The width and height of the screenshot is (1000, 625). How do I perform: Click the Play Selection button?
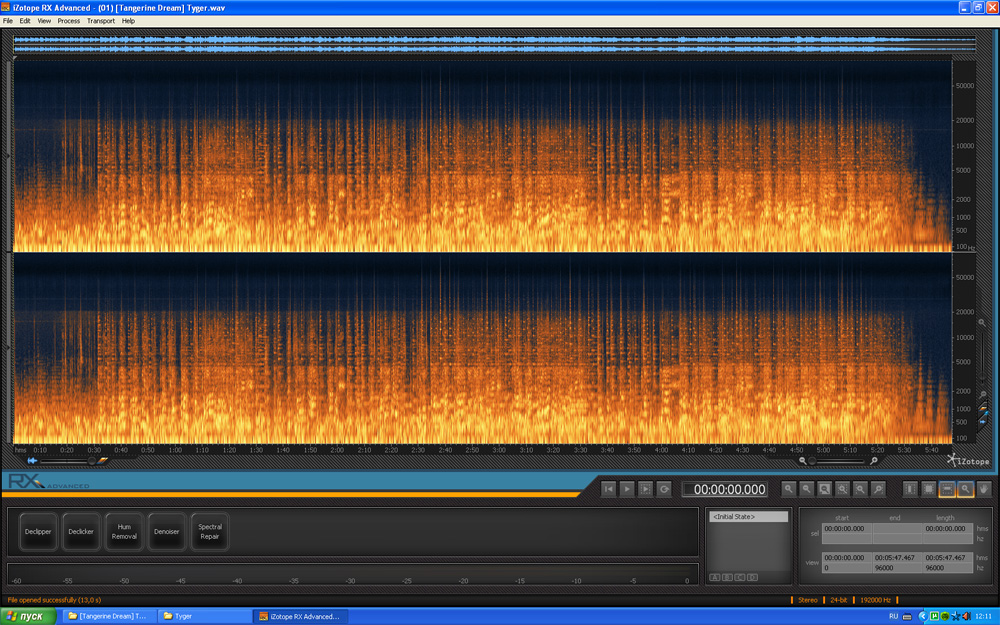click(x=646, y=489)
